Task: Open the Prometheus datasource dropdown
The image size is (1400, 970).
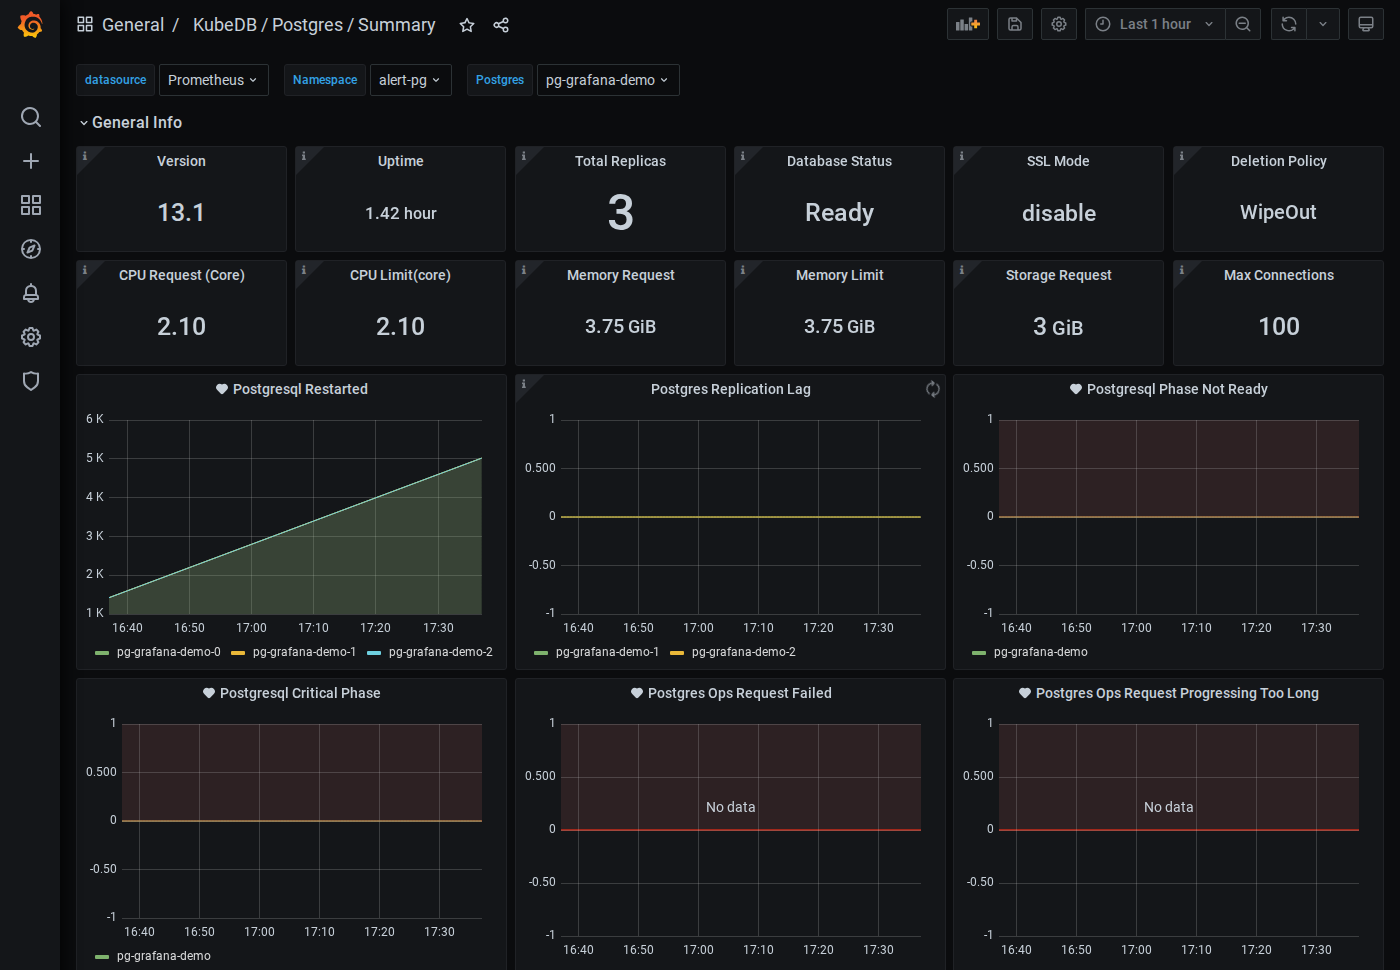Action: tap(213, 80)
